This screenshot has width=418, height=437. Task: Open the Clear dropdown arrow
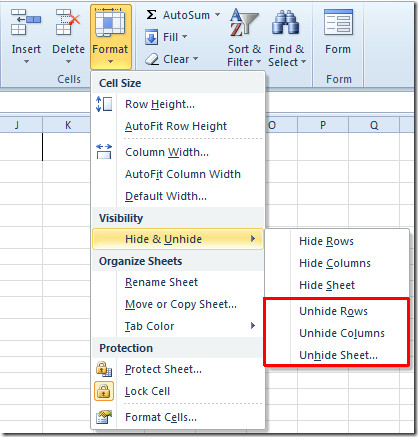coord(195,59)
